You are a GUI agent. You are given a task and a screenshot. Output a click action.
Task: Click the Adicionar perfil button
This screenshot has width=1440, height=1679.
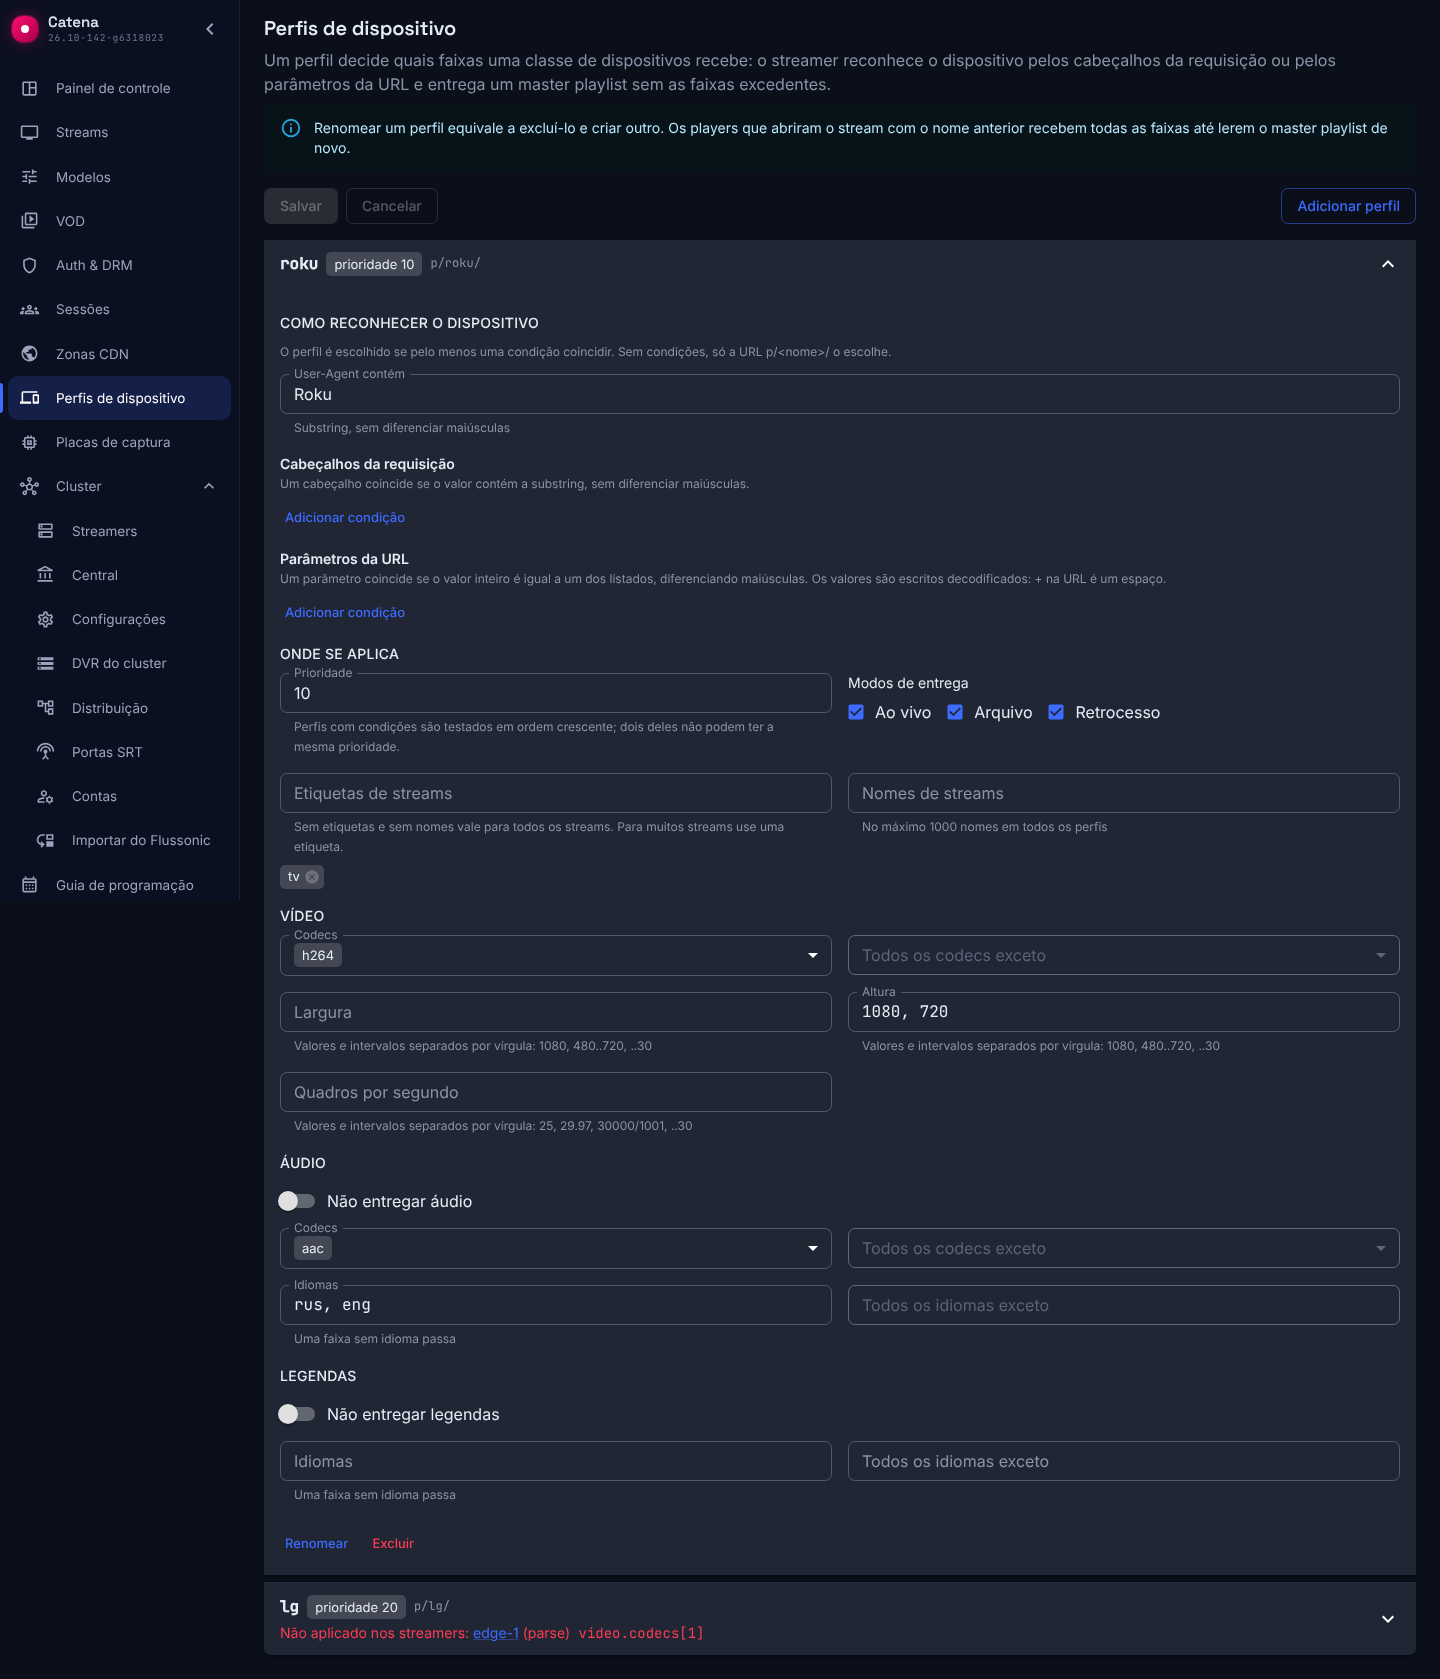click(x=1348, y=206)
